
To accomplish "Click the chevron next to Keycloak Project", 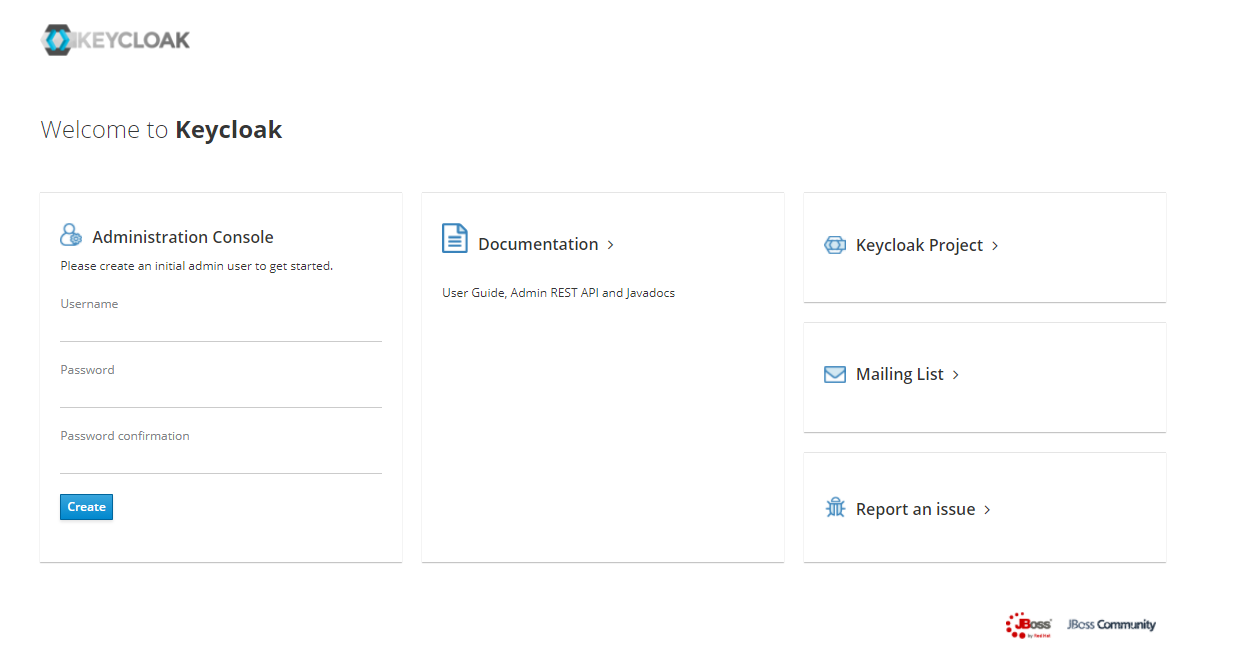I will [995, 246].
